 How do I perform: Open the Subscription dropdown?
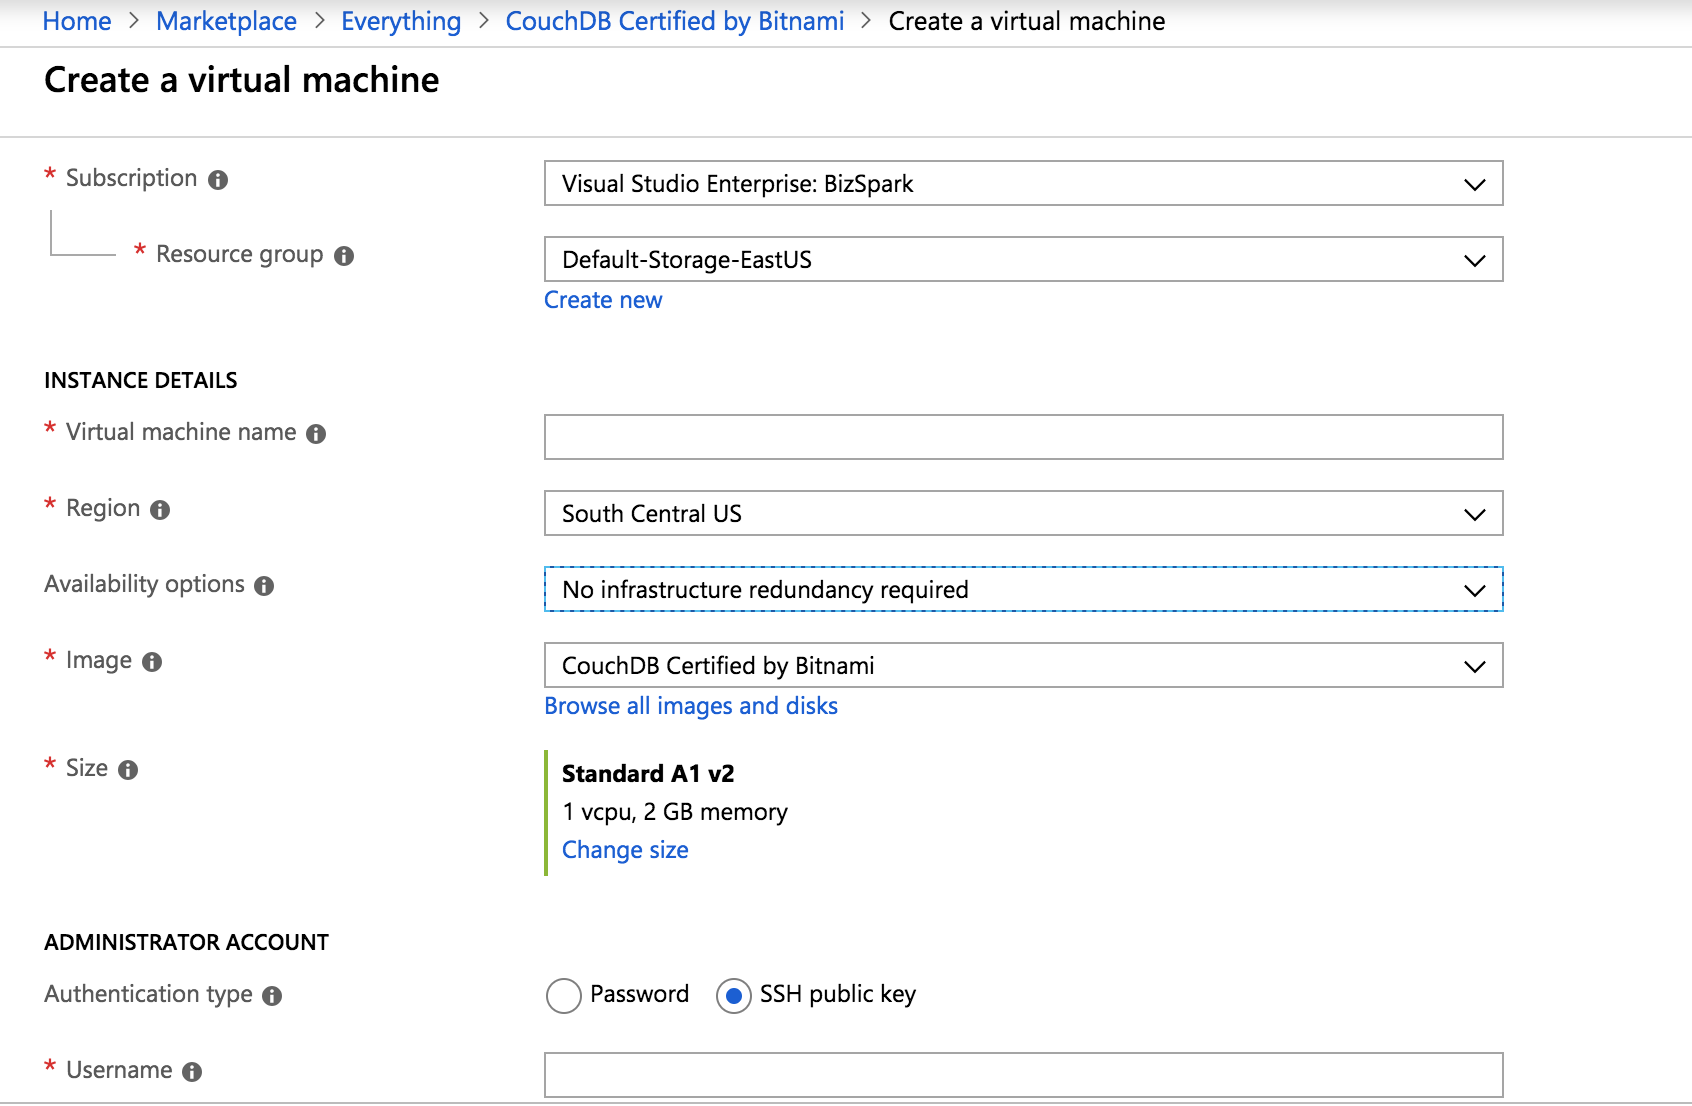coord(1023,184)
